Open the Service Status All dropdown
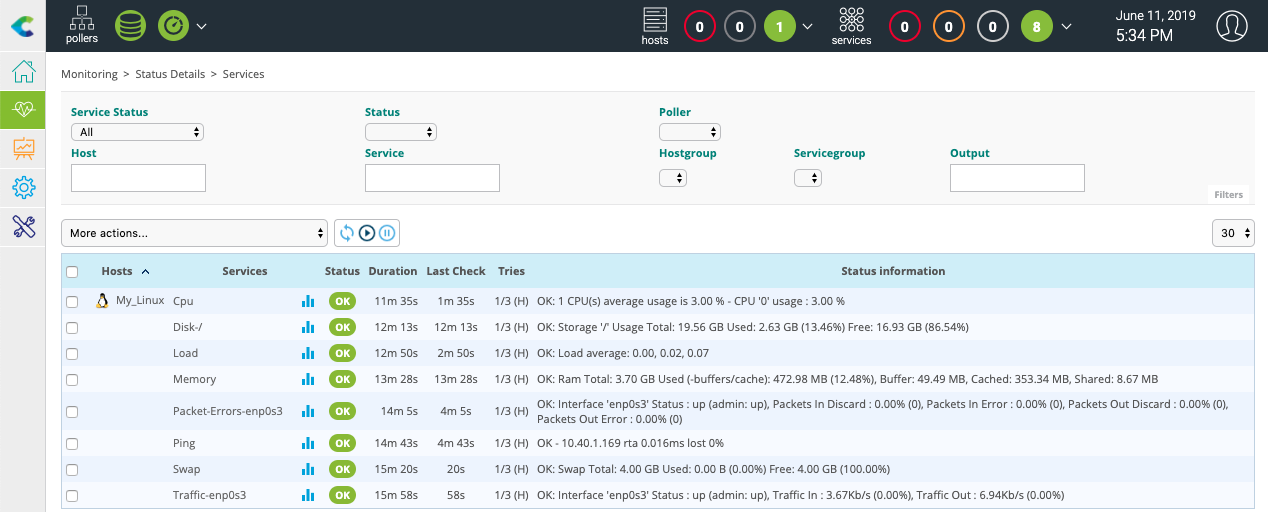The image size is (1268, 512). click(137, 132)
